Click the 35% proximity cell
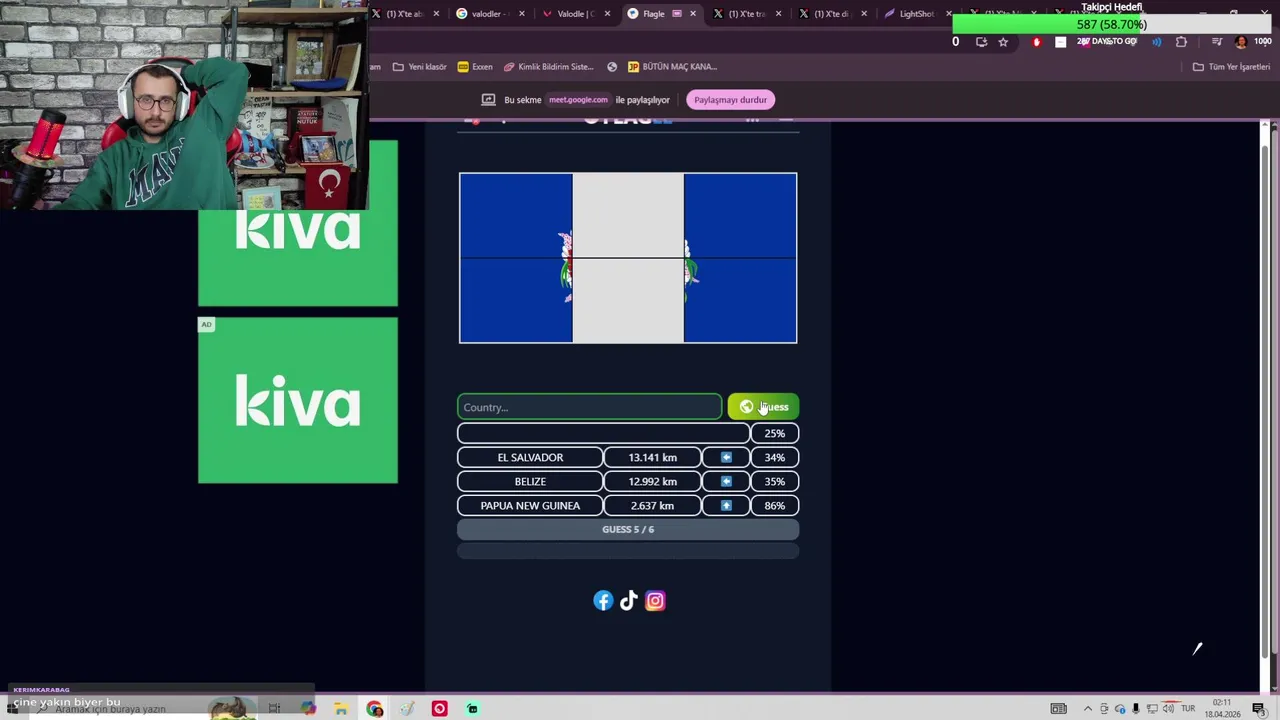Viewport: 1280px width, 720px height. (775, 481)
